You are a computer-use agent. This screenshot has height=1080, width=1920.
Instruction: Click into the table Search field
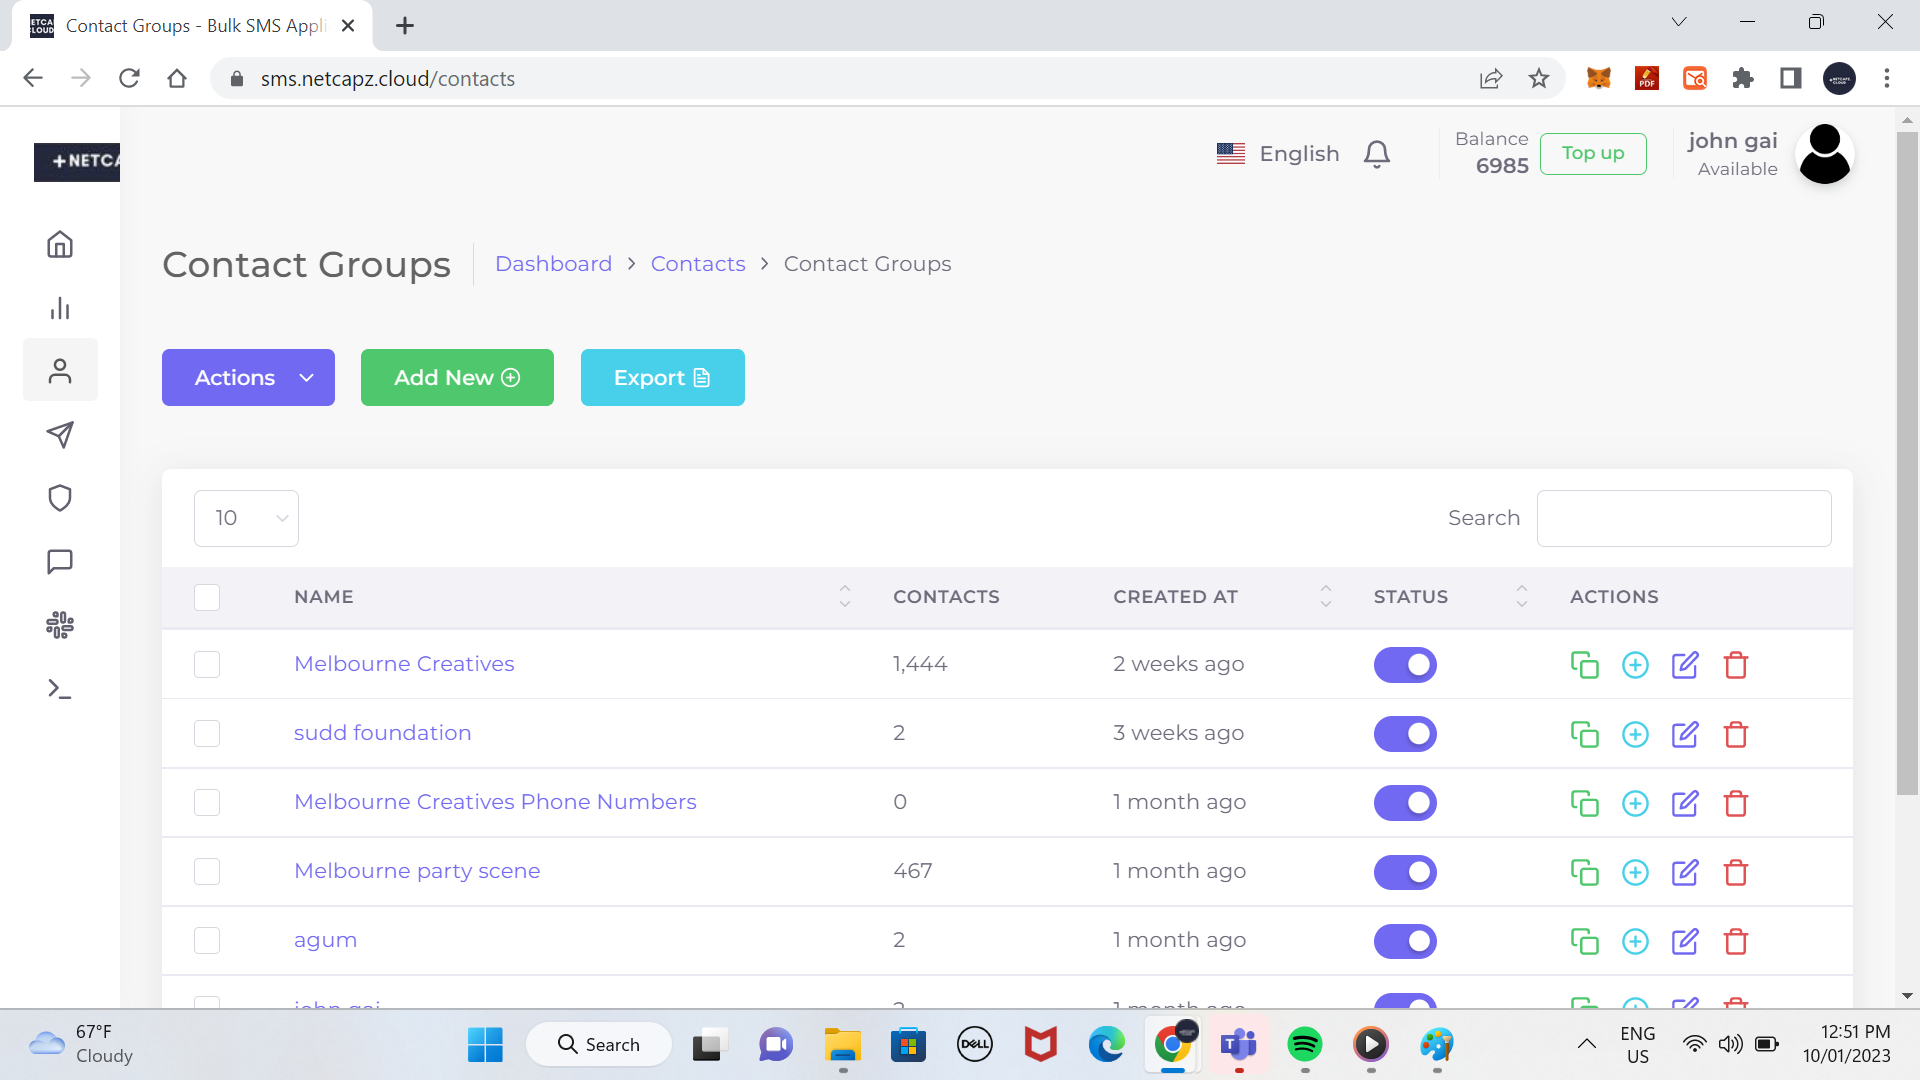[x=1683, y=518]
